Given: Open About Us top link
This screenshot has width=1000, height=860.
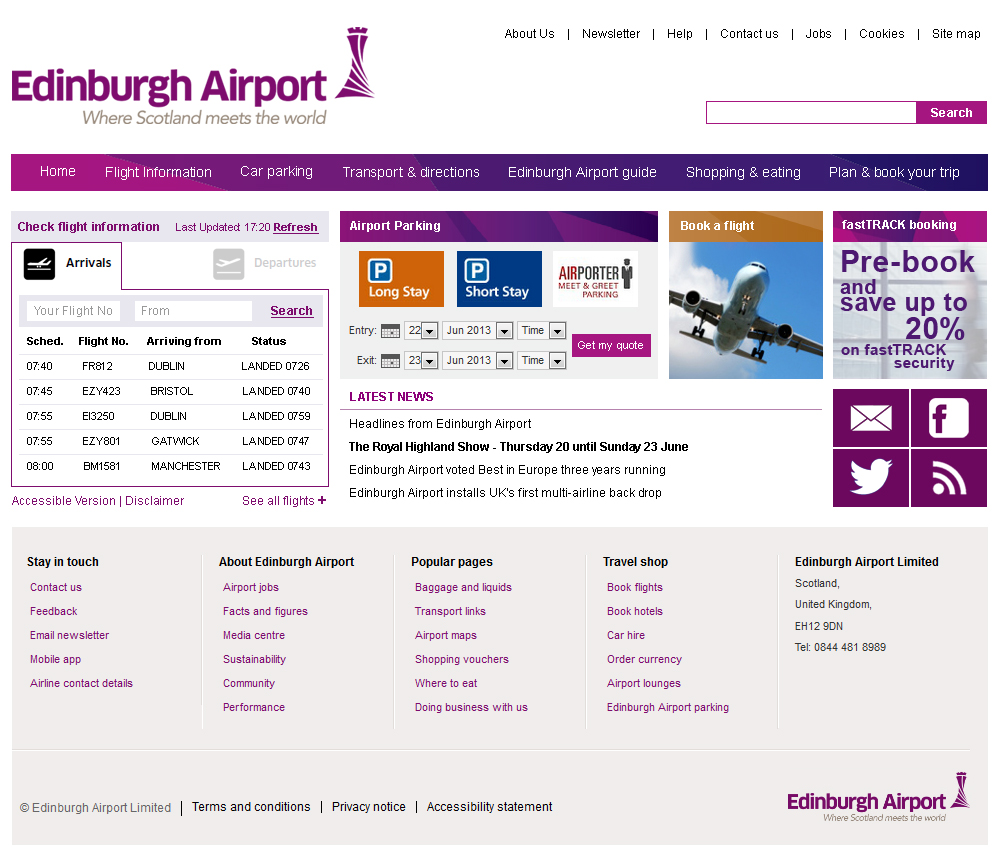Looking at the screenshot, I should point(529,34).
